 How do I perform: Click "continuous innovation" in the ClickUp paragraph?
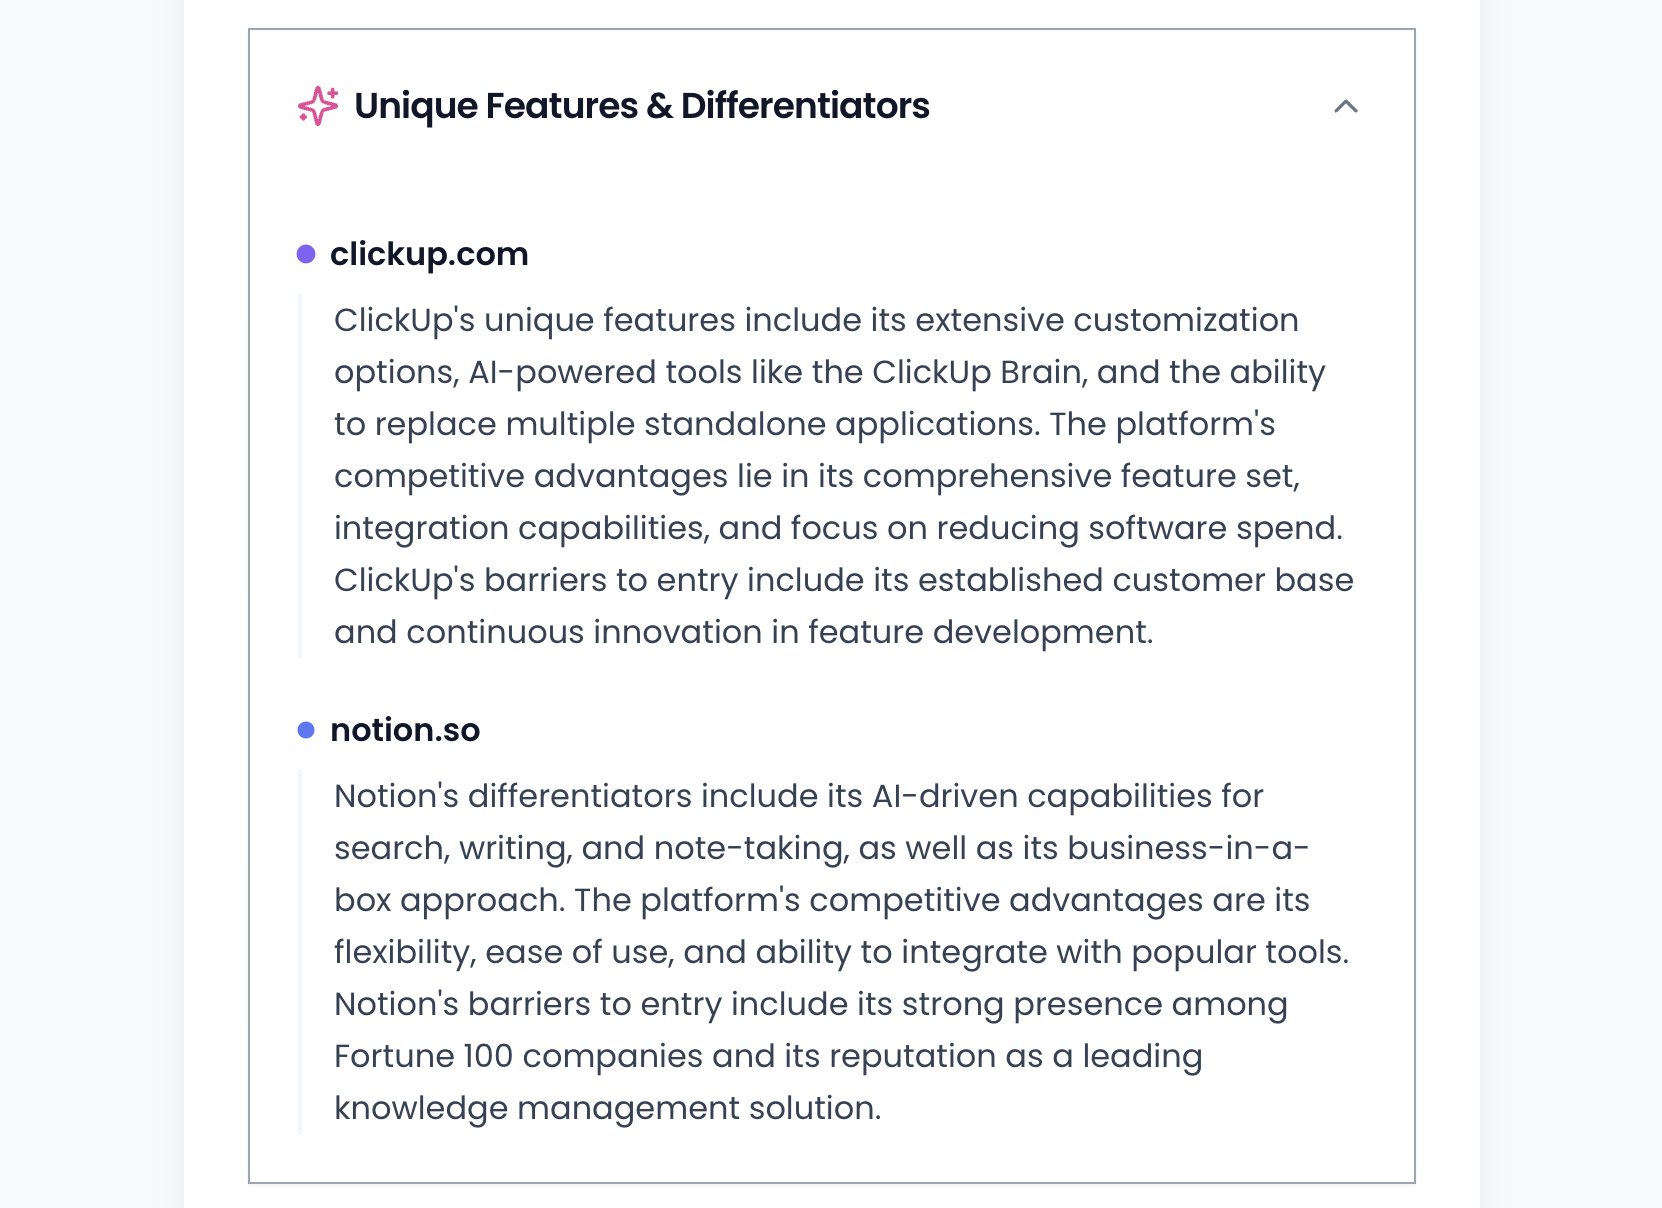(x=584, y=632)
